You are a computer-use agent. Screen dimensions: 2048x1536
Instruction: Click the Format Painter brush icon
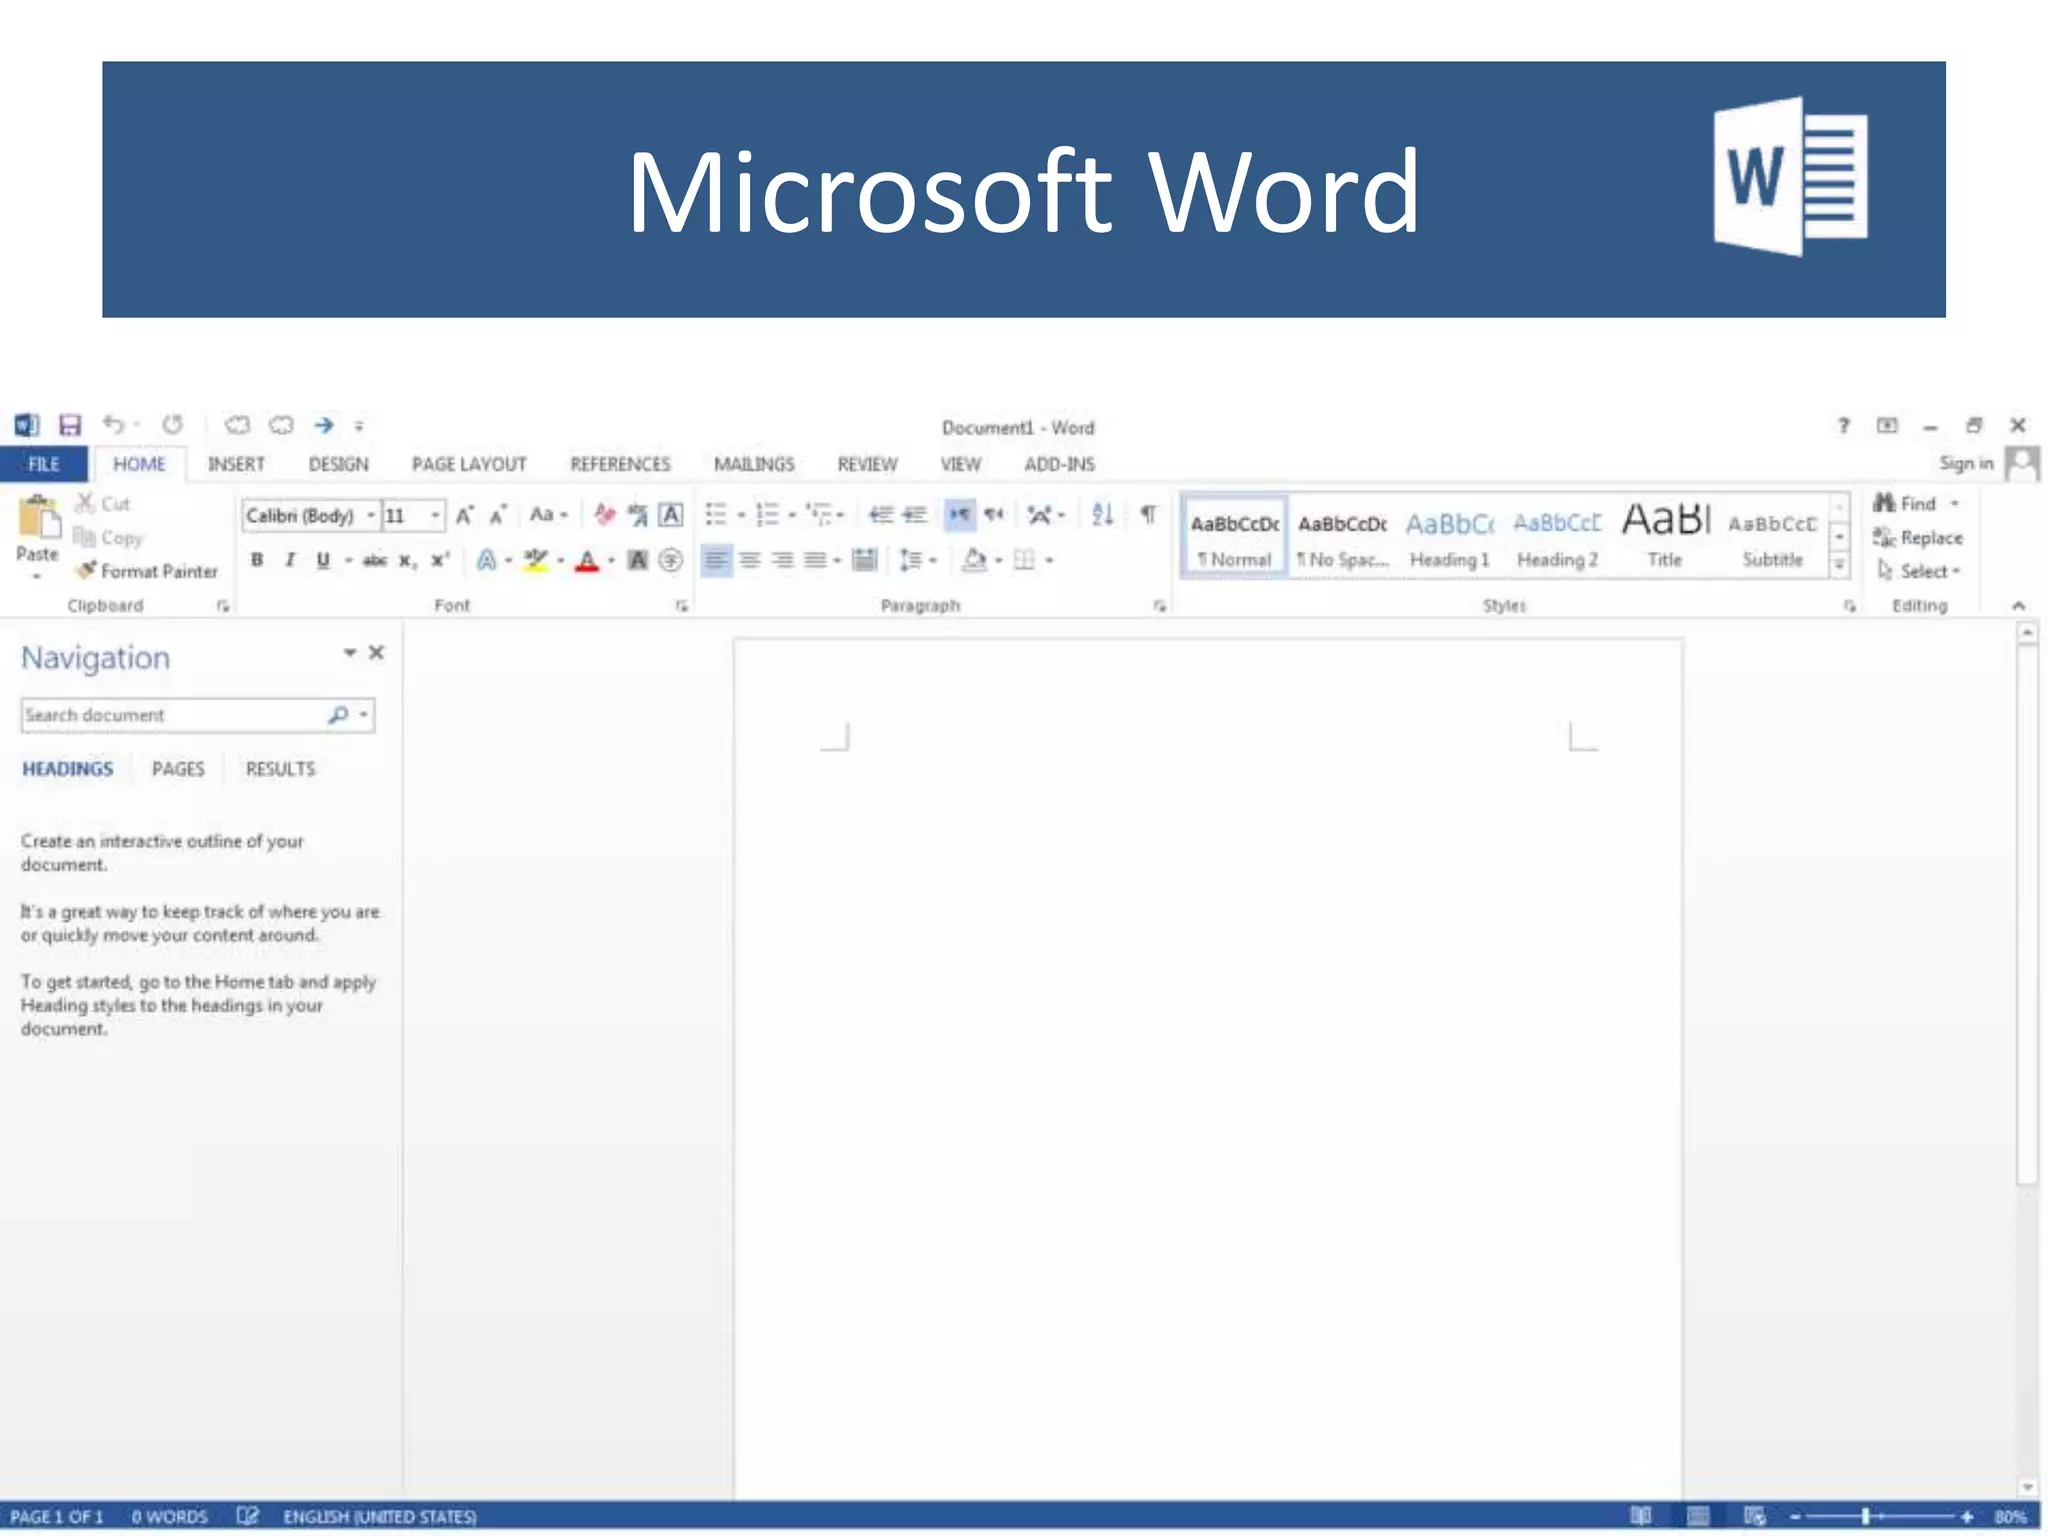[86, 570]
